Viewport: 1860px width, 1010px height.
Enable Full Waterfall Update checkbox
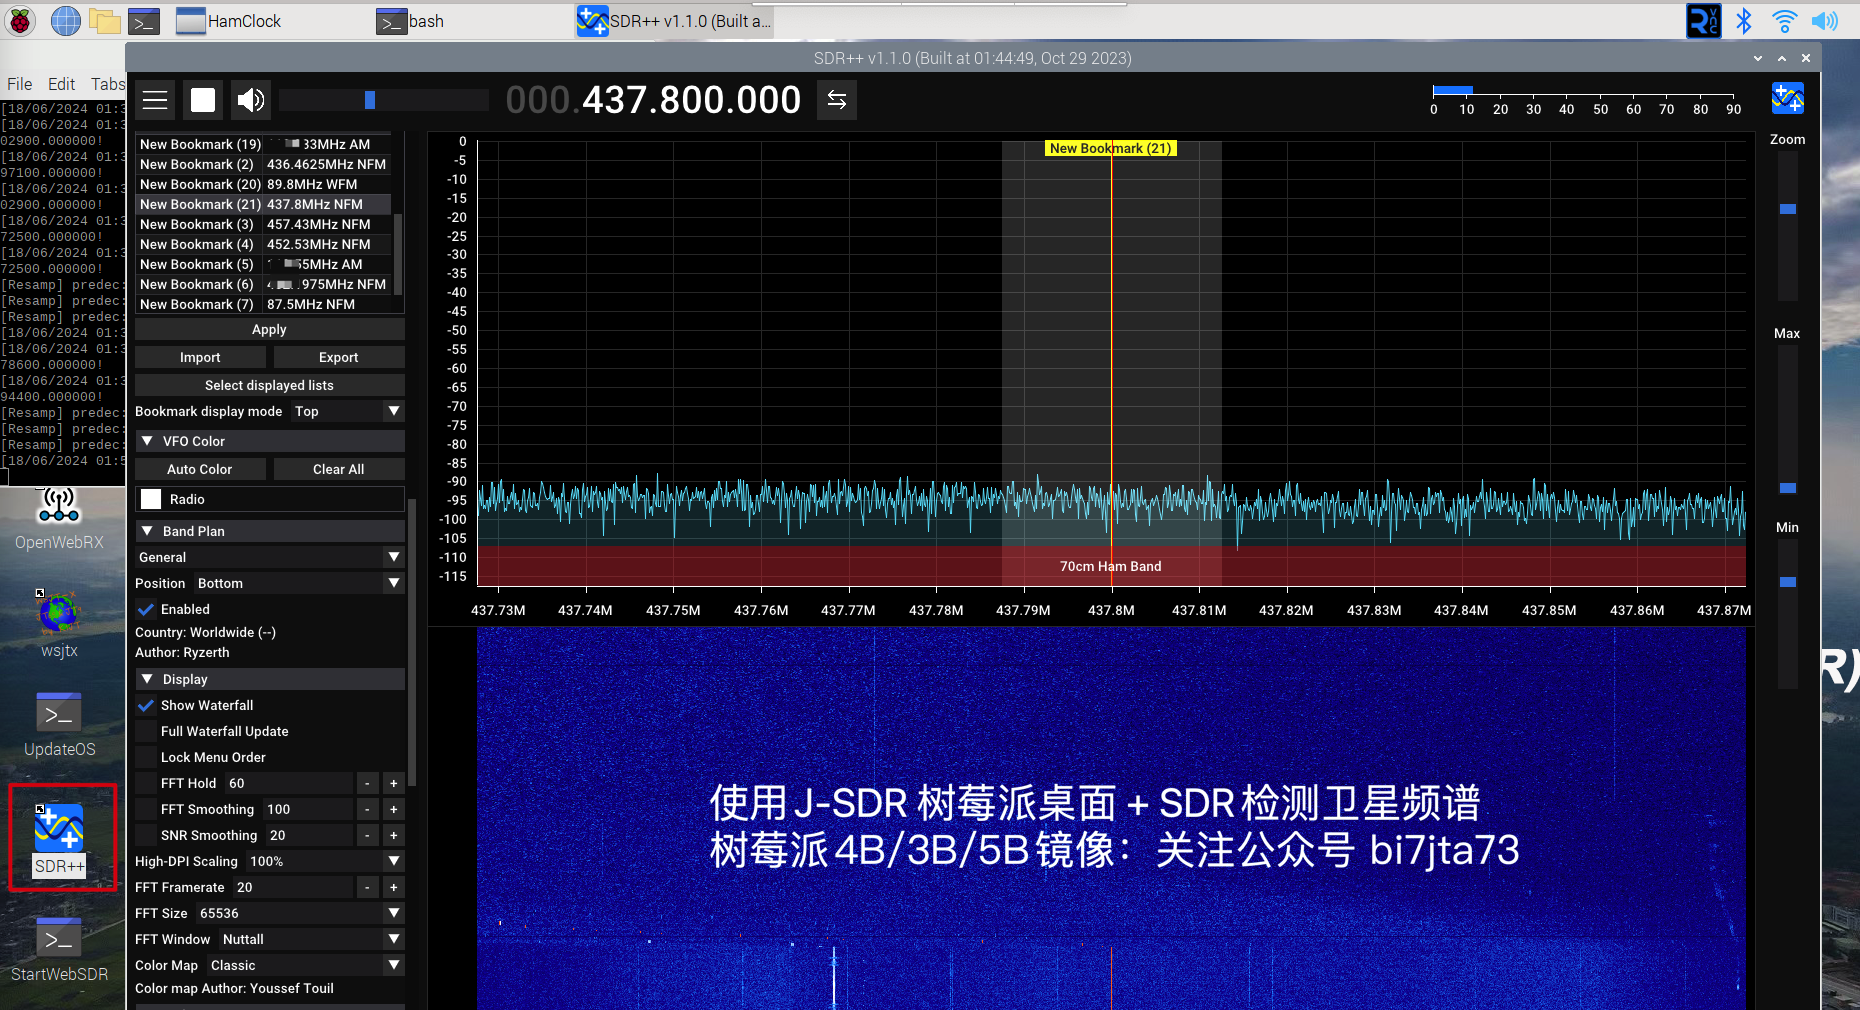point(146,731)
